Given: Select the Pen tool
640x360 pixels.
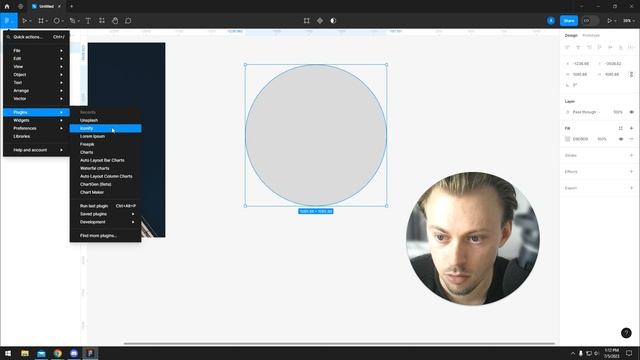Looking at the screenshot, I should tap(72, 20).
